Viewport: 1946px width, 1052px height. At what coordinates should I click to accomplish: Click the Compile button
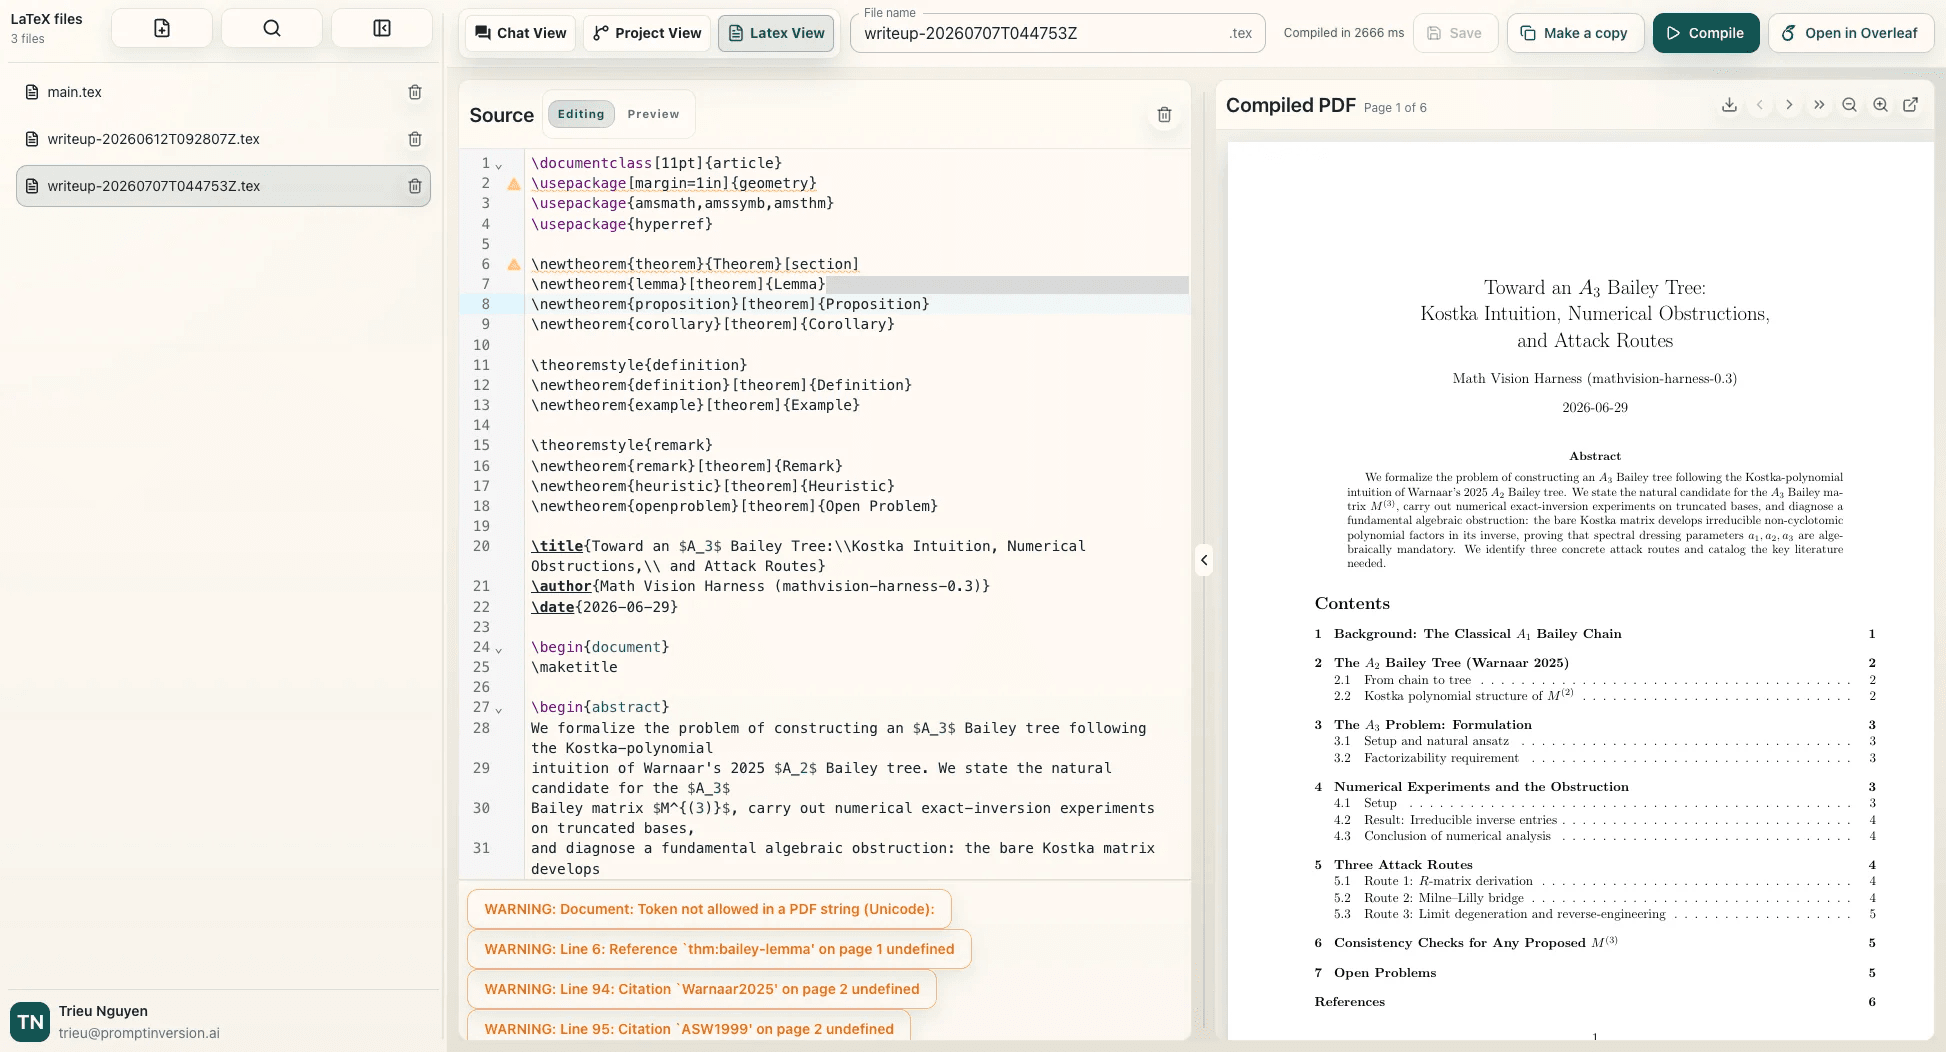[1705, 33]
